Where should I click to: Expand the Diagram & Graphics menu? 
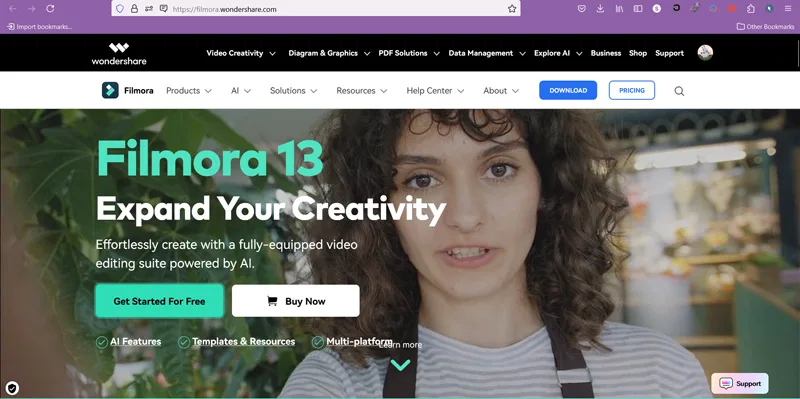(329, 53)
